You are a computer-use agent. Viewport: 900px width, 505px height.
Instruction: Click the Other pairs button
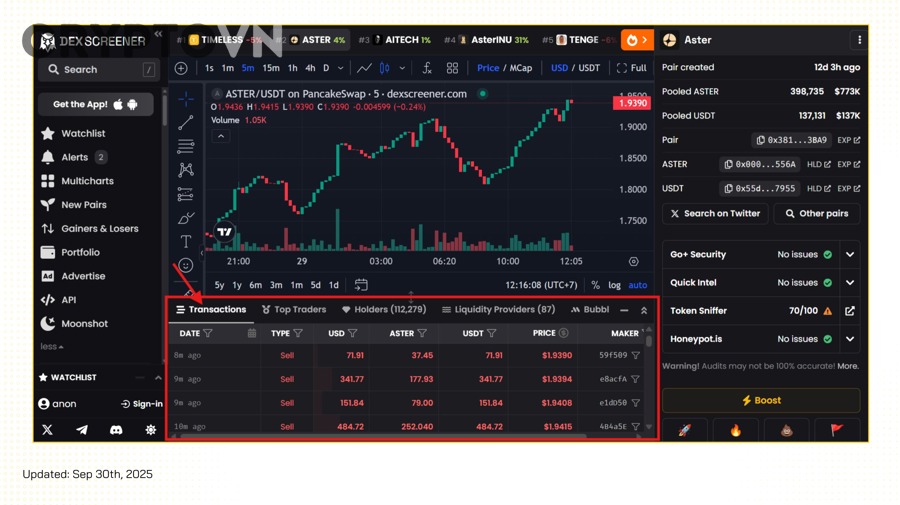pyautogui.click(x=817, y=213)
